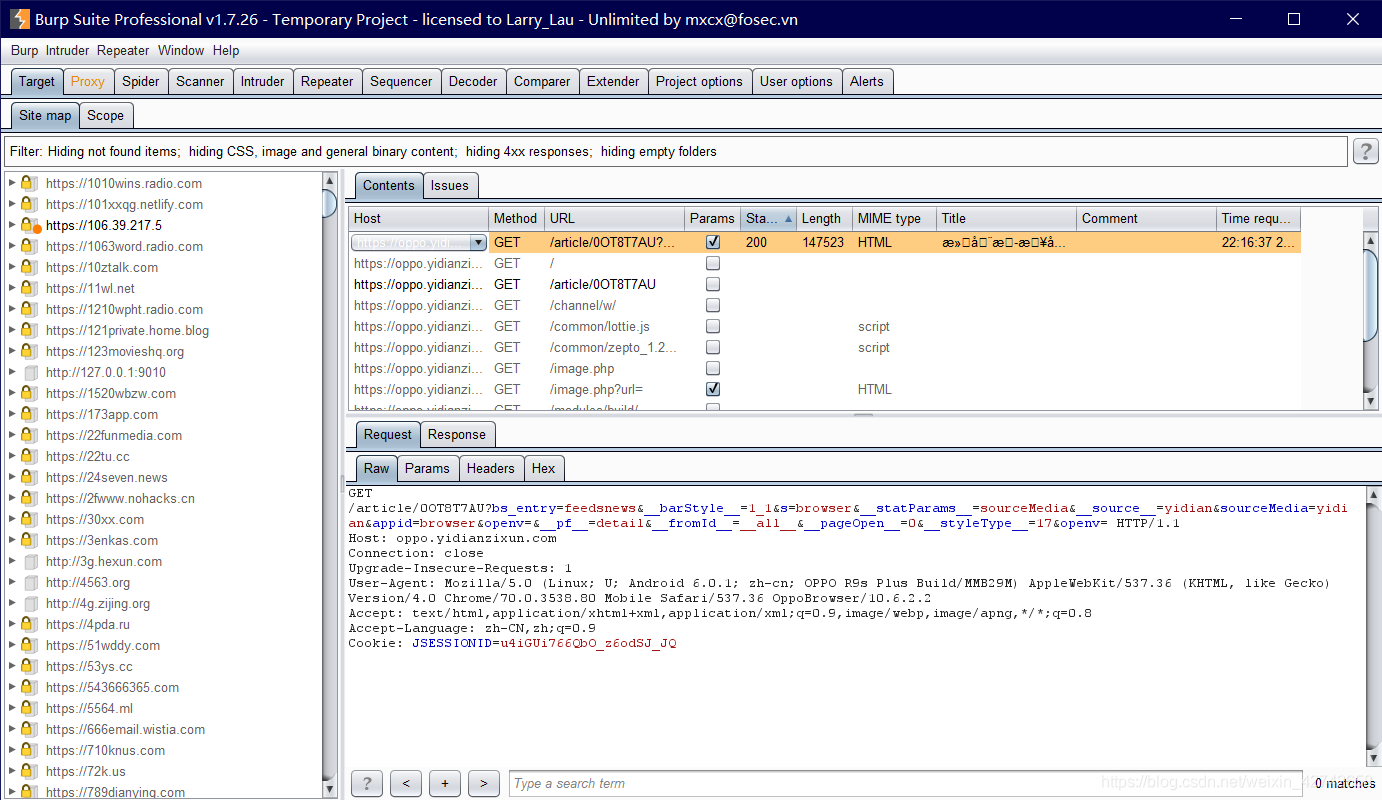Click the Burp Suite logo icon in the title bar

point(19,19)
